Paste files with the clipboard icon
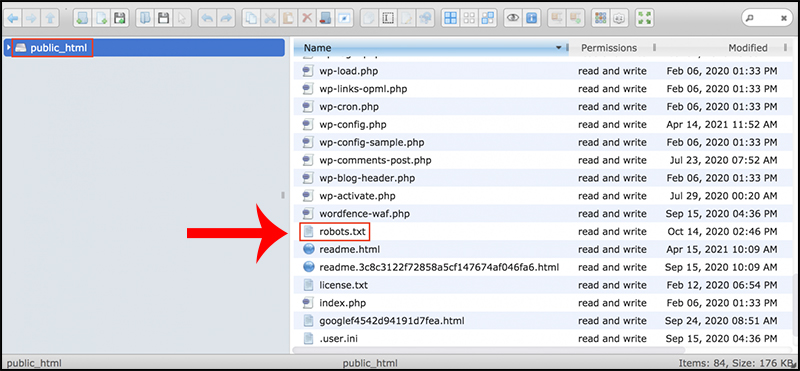Viewport: 800px width, 371px height. tap(288, 19)
